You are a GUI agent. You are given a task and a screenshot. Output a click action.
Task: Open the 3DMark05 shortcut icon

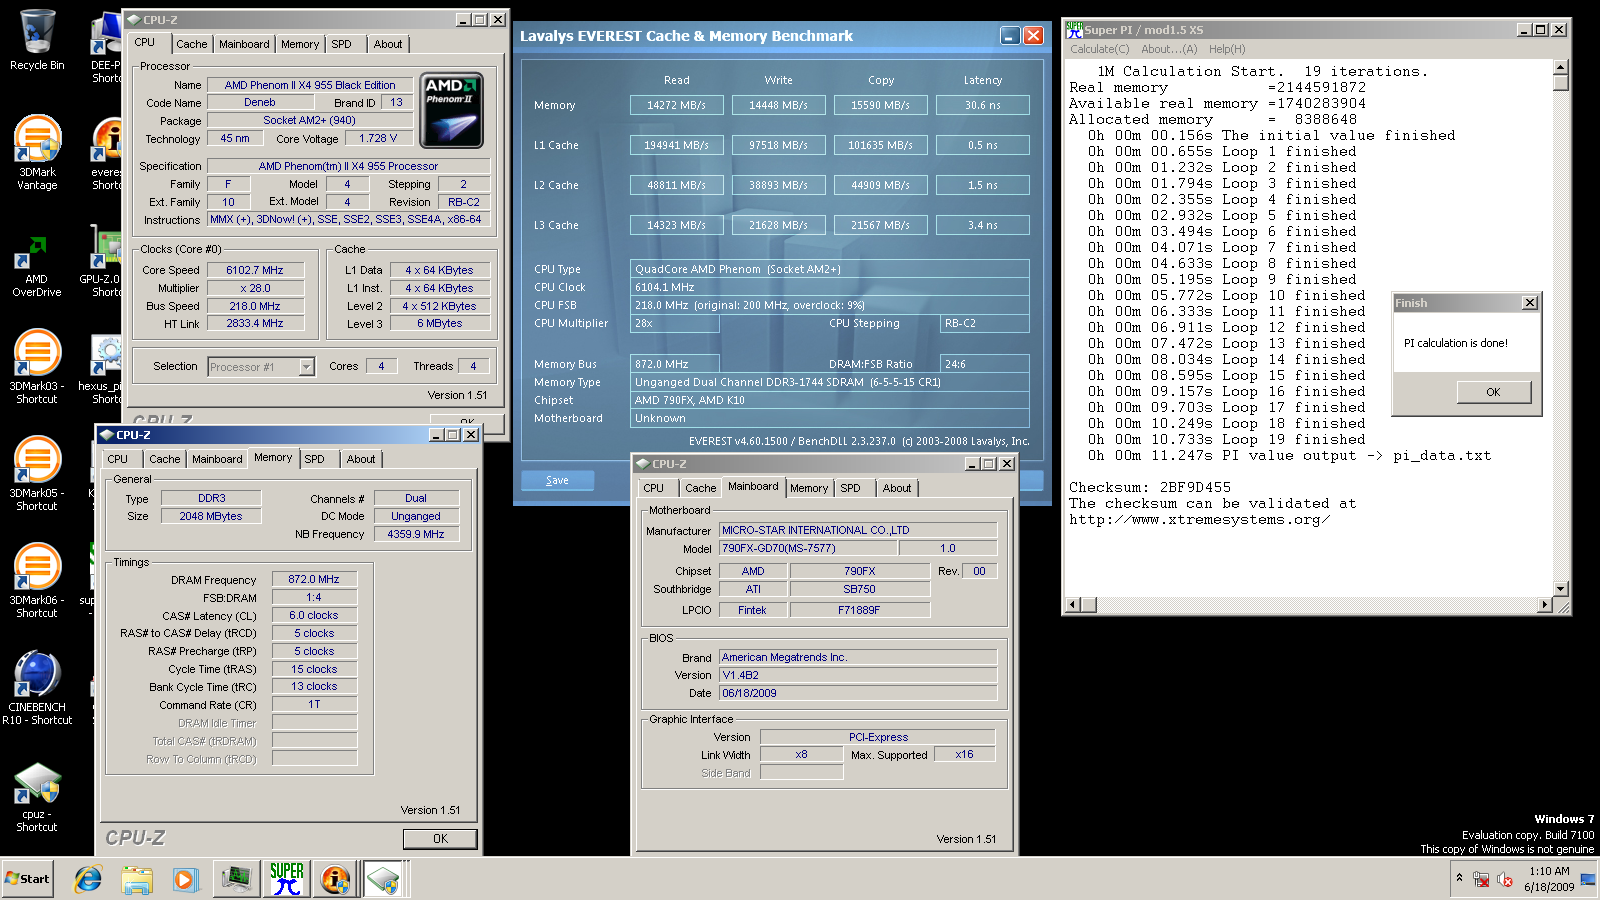point(37,473)
